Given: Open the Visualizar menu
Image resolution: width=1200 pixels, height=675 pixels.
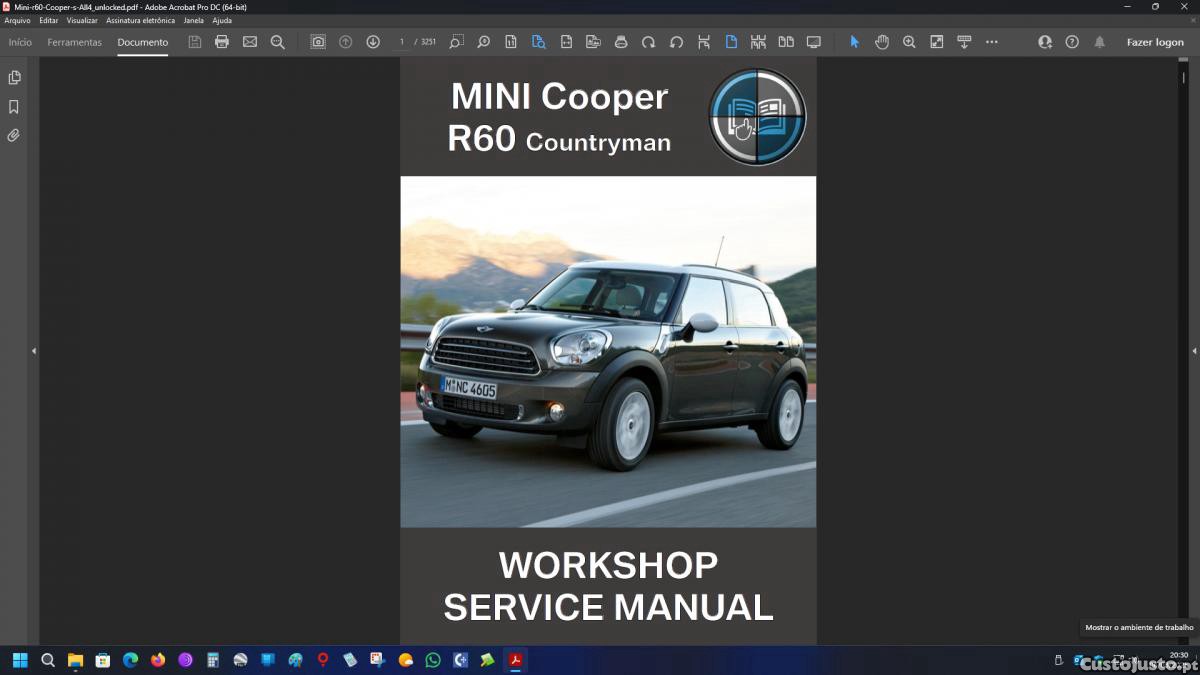Looking at the screenshot, I should pos(82,20).
